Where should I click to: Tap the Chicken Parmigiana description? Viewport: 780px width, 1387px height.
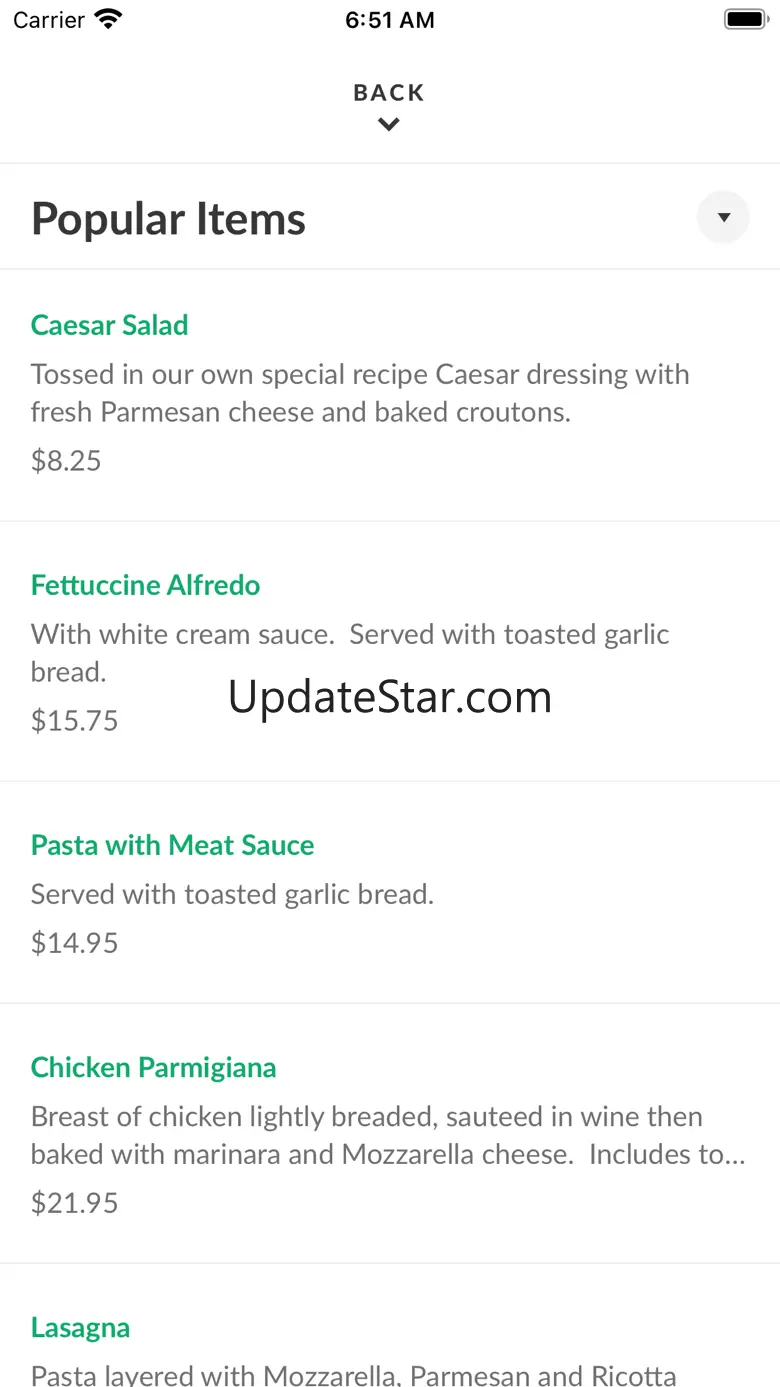(388, 1135)
